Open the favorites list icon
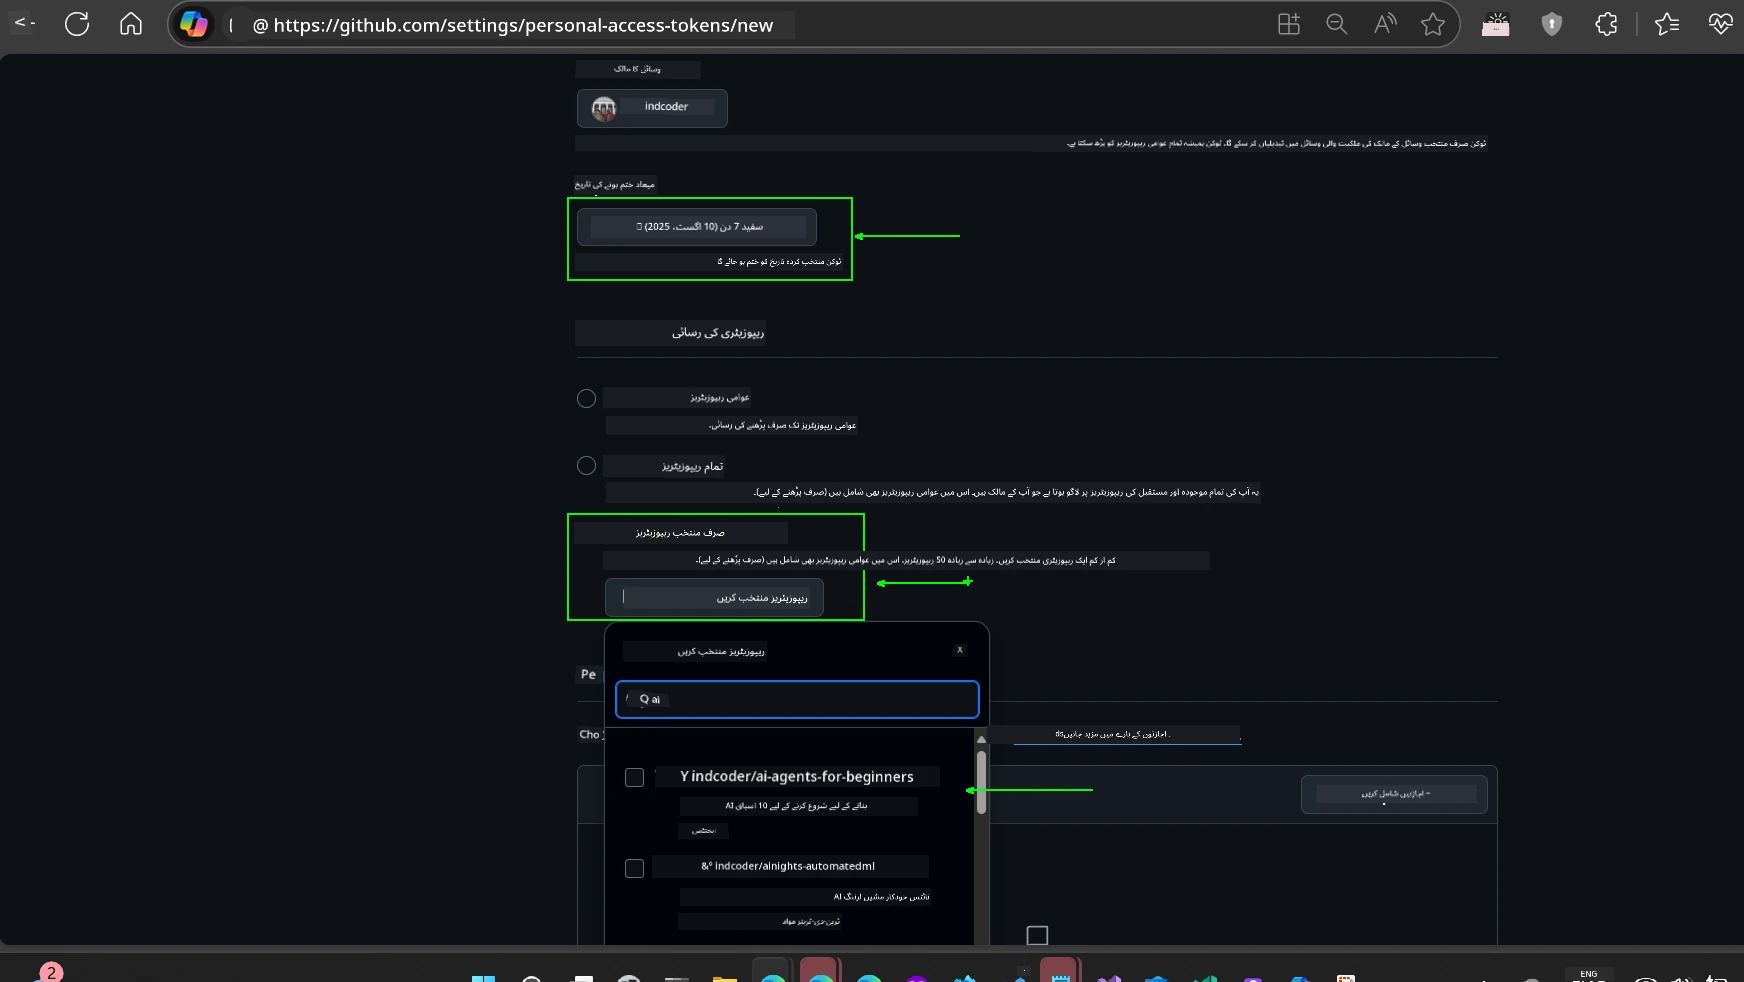This screenshot has height=982, width=1744. [1668, 24]
